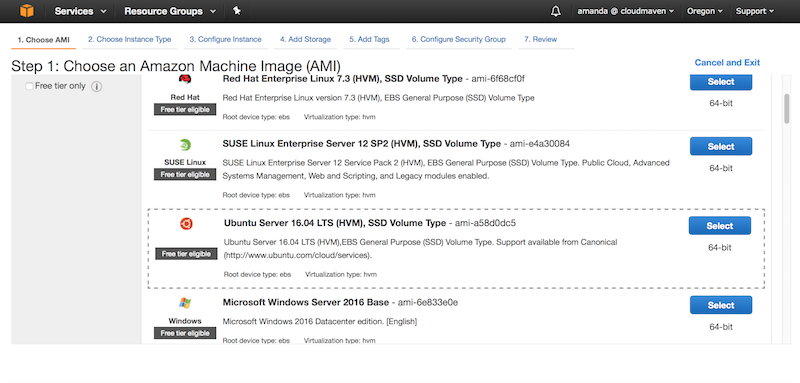This screenshot has height=383, width=800.
Task: Select the Ubuntu Server 16.04 LTS AMI
Action: (719, 226)
